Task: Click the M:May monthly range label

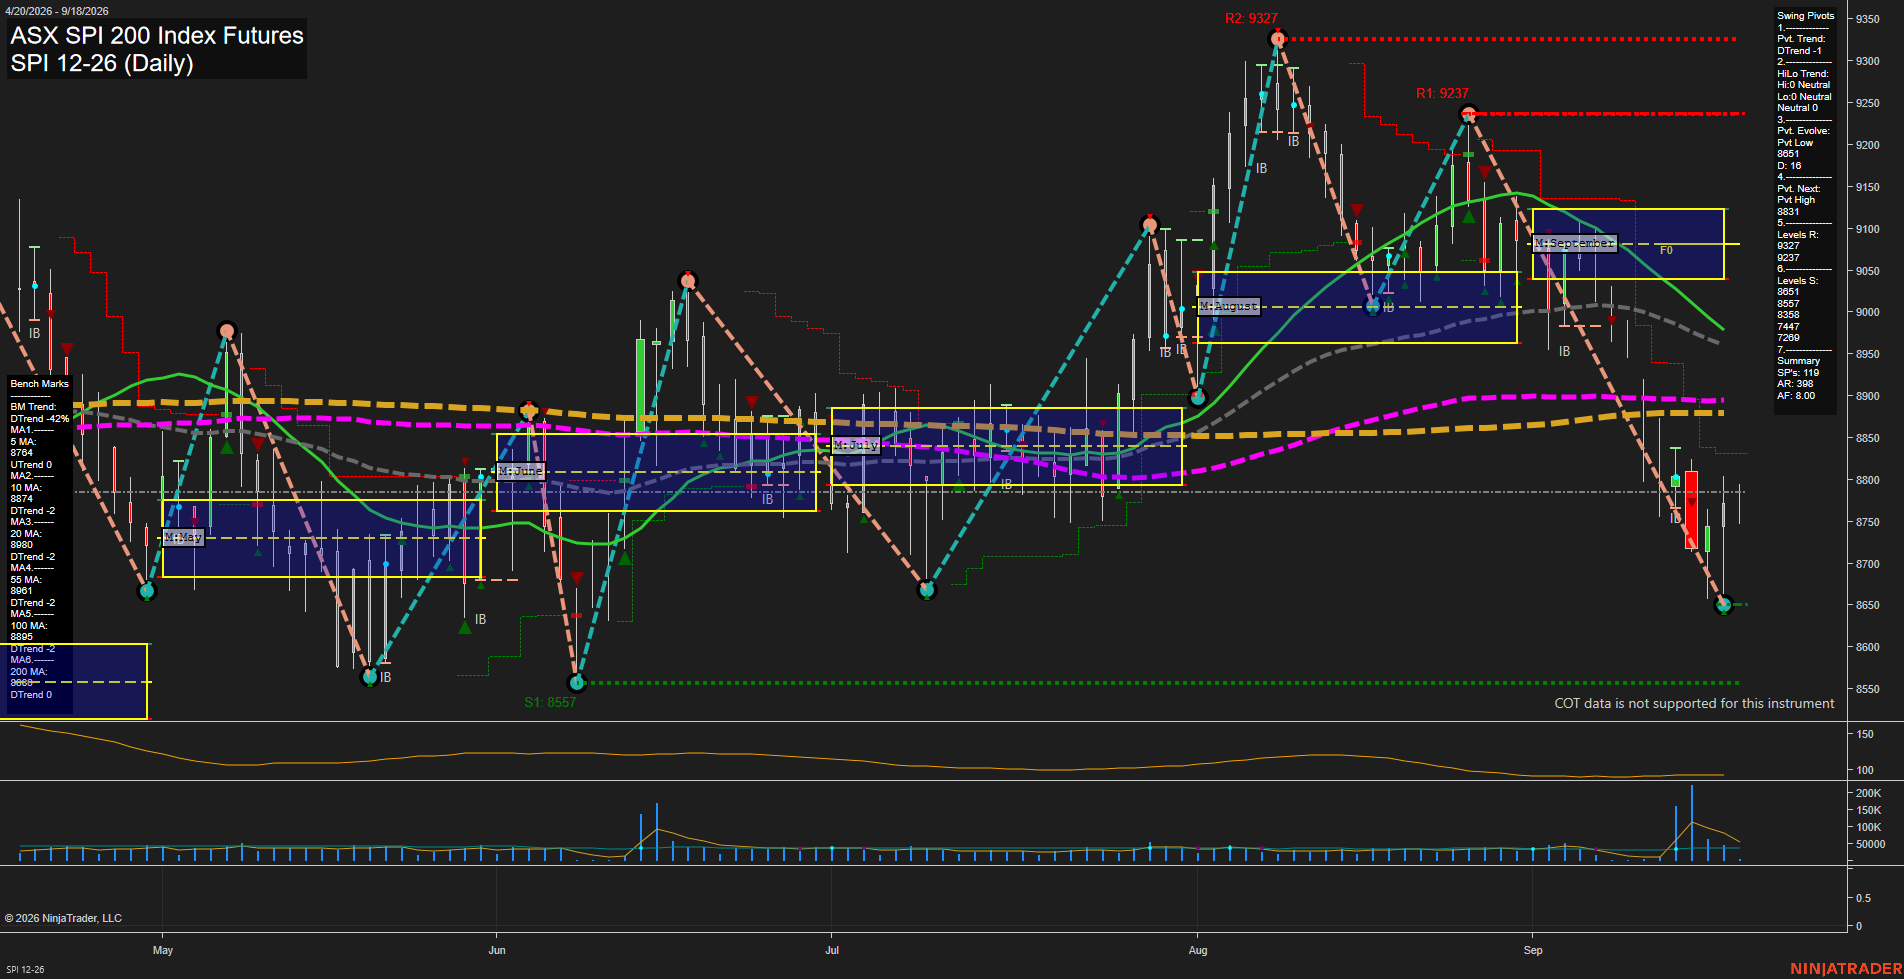Action: click(183, 538)
